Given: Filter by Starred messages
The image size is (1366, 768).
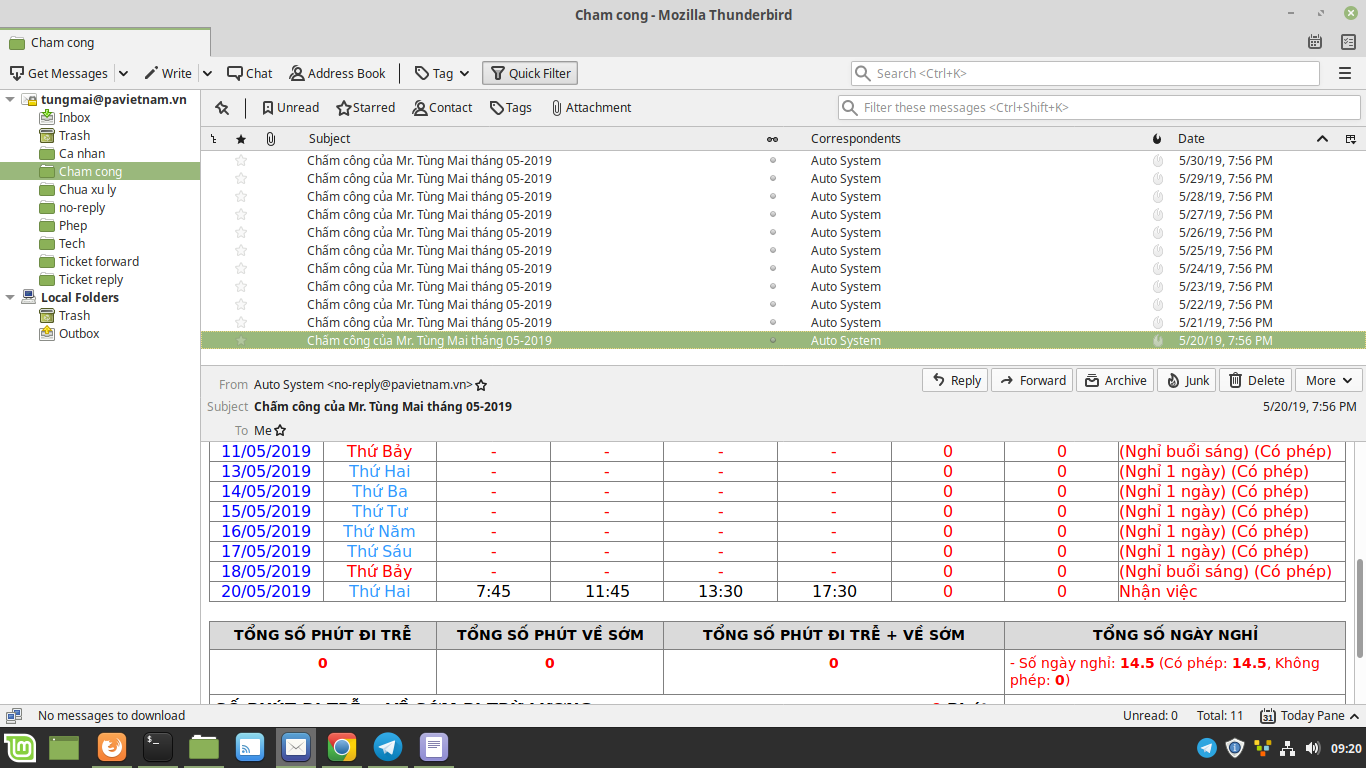Looking at the screenshot, I should click(x=366, y=108).
